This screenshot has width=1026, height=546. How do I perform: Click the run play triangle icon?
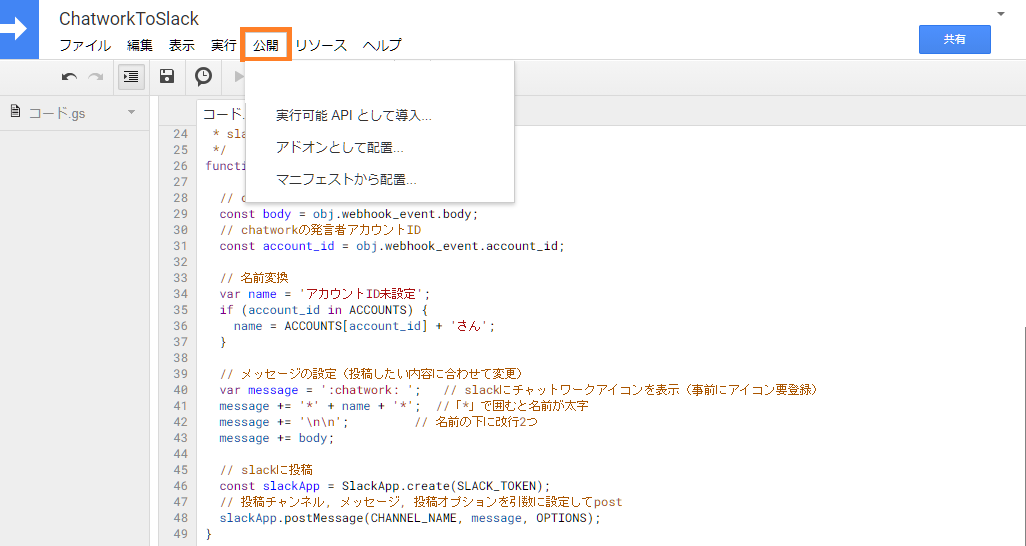click(x=239, y=77)
